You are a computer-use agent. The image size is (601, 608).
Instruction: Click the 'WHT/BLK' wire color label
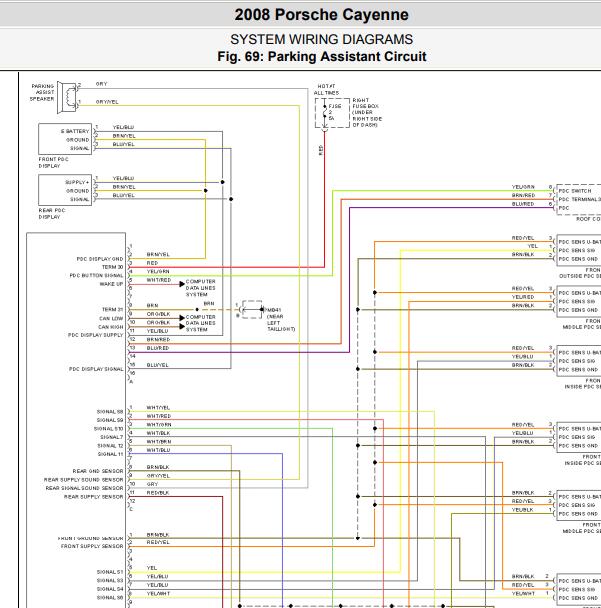(x=158, y=433)
